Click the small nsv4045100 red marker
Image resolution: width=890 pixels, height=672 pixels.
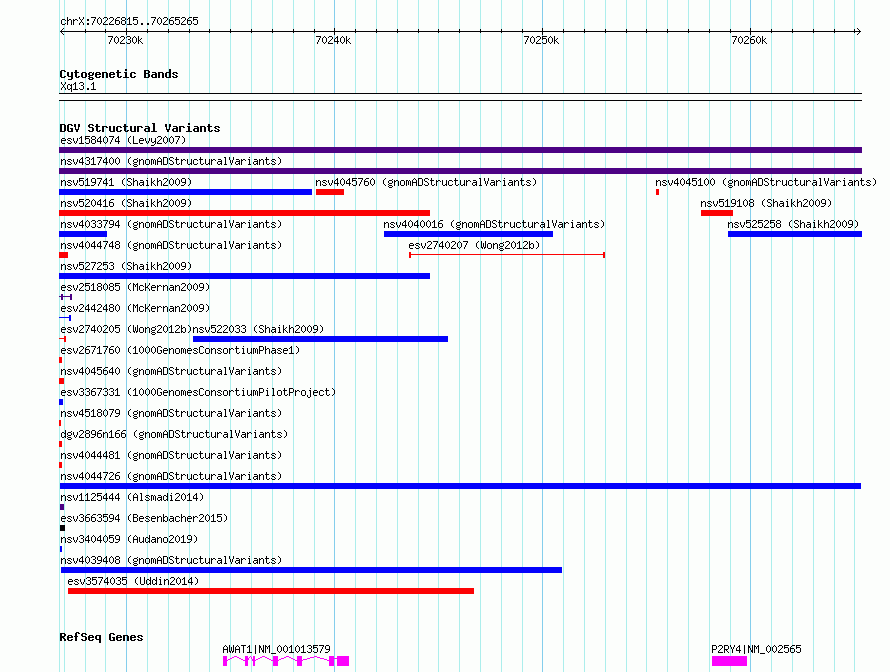point(657,192)
